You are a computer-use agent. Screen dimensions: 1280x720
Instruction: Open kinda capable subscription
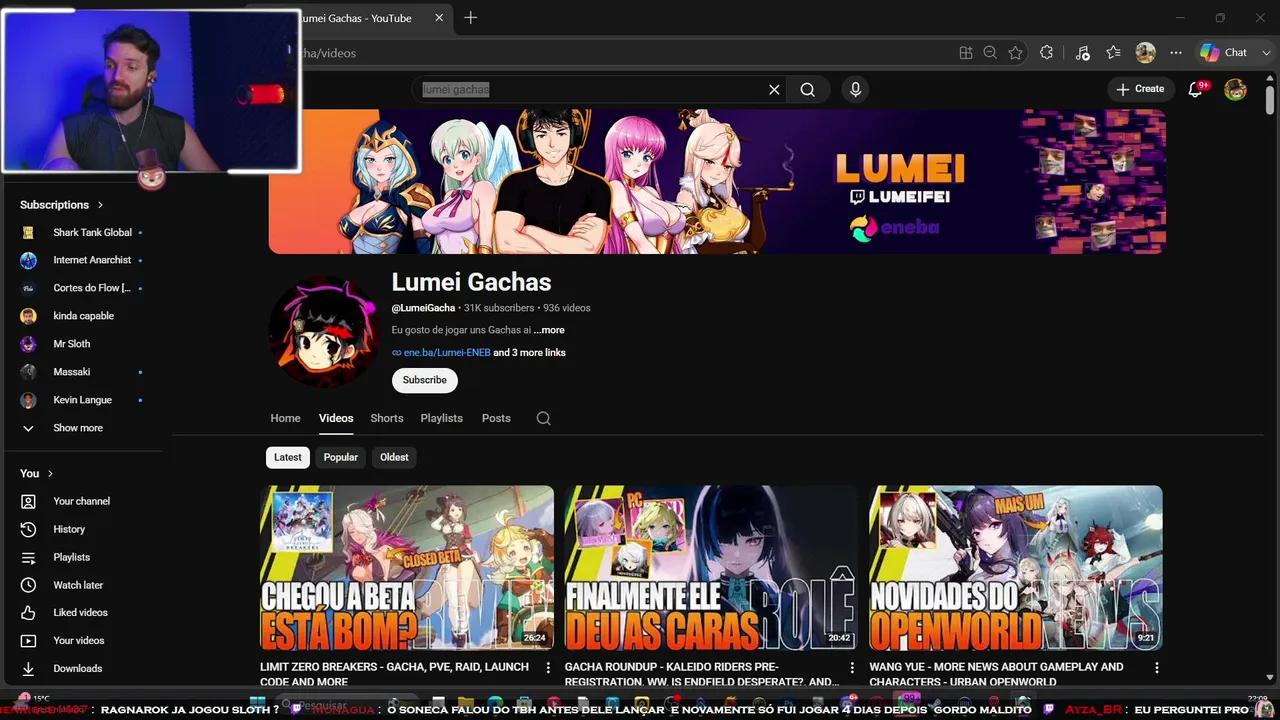coord(82,316)
